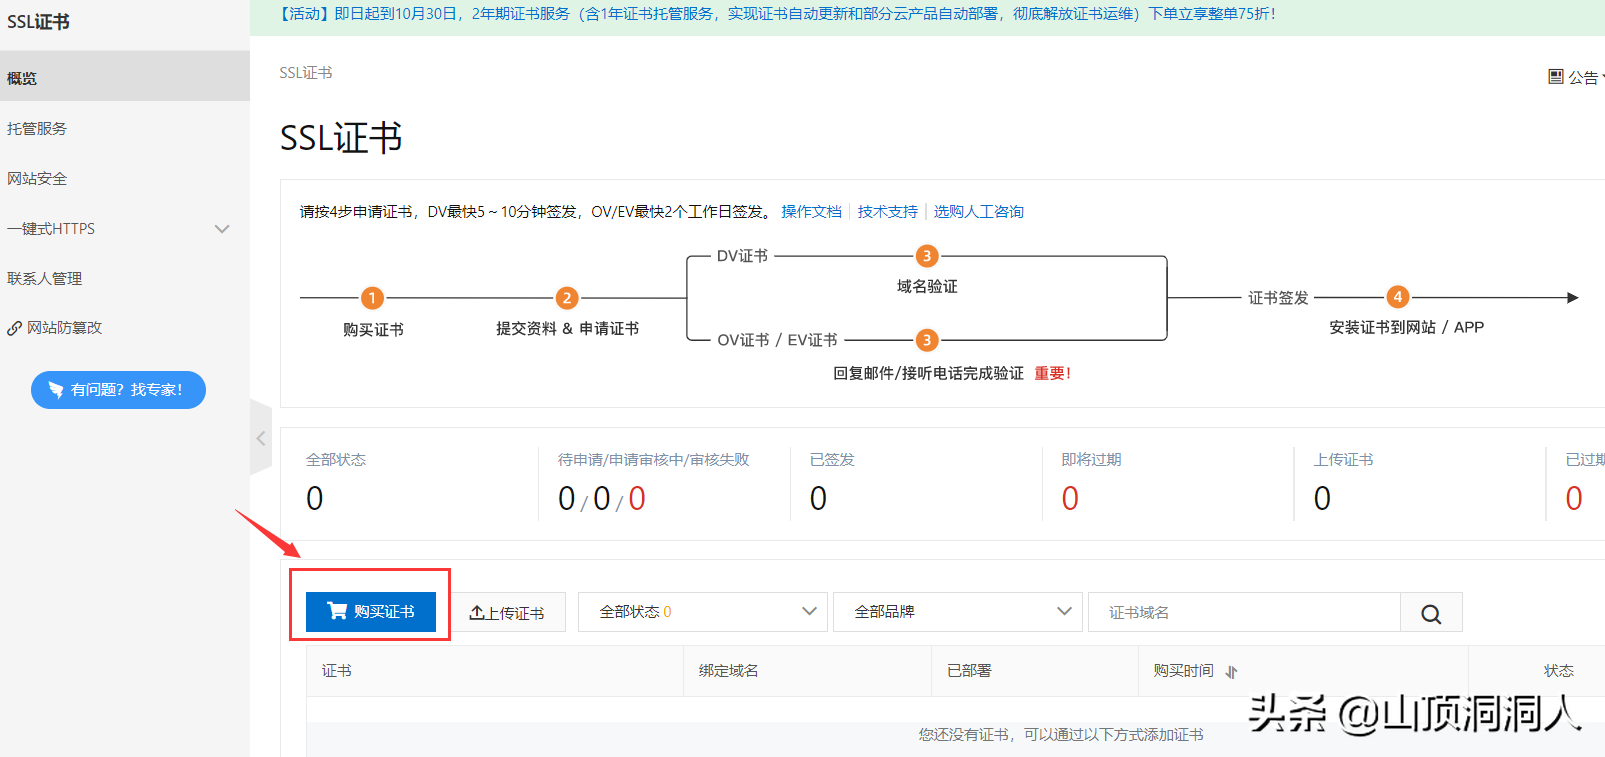Click the 重要! red text
This screenshot has height=757, width=1605.
click(1052, 373)
